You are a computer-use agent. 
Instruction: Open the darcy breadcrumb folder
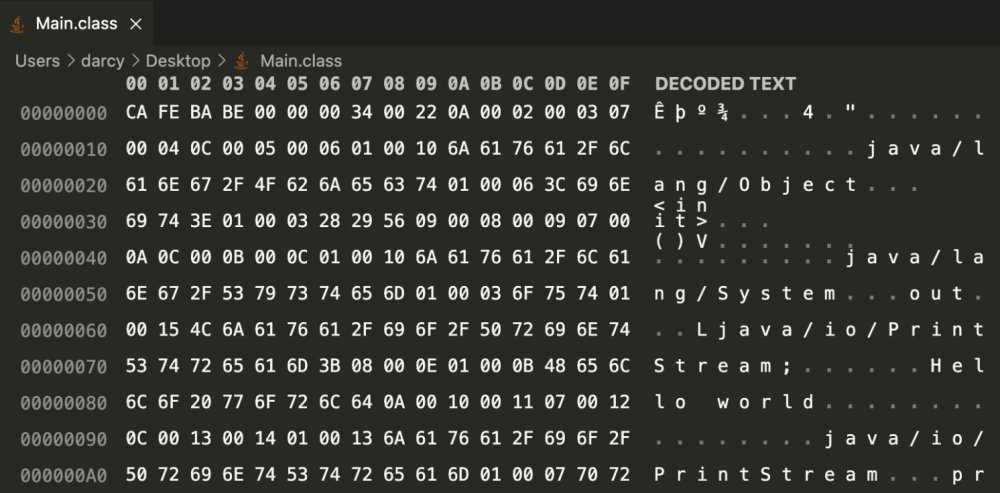tap(101, 61)
